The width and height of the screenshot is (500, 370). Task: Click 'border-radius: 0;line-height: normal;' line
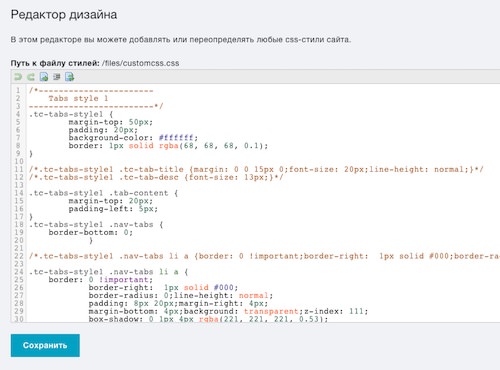point(181,295)
